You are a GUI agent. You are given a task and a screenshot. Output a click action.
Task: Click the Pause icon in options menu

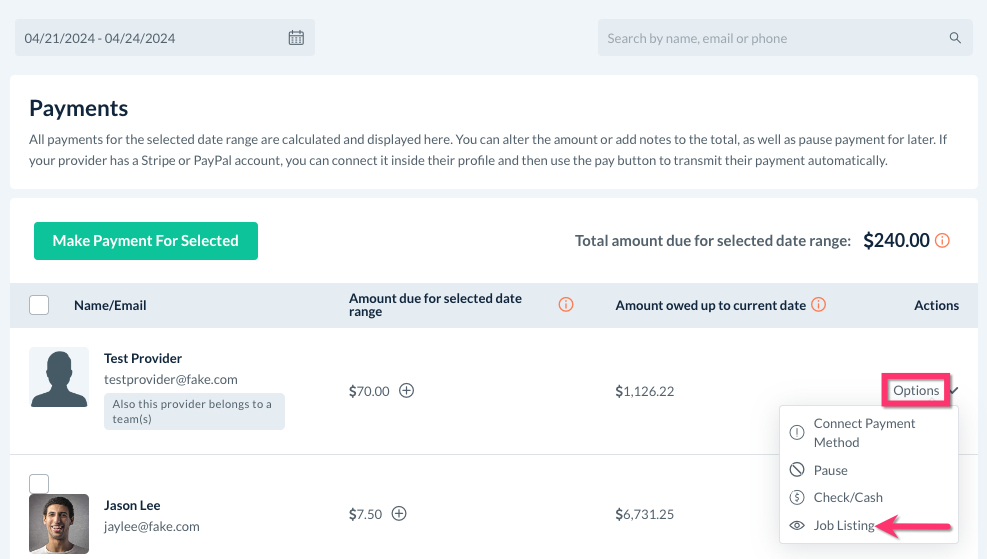tap(797, 470)
